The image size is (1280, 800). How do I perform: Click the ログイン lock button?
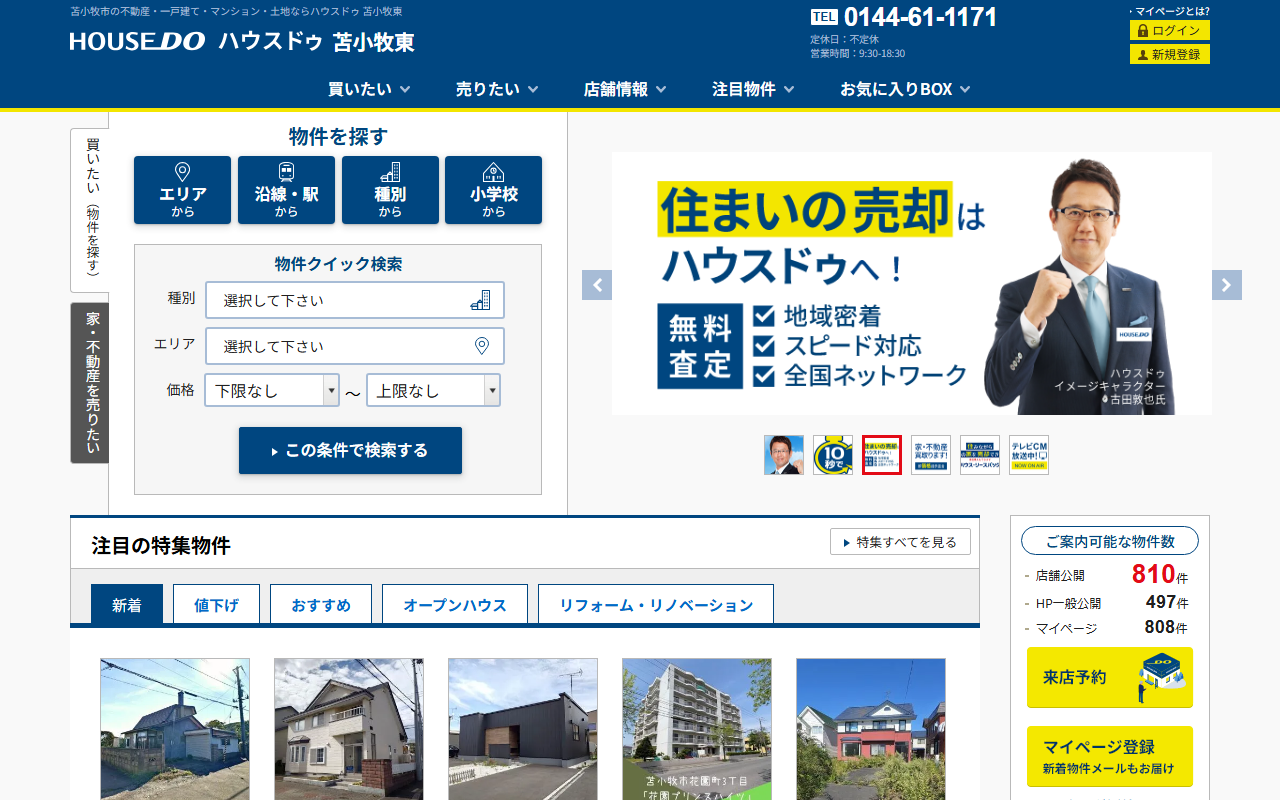coord(1170,30)
